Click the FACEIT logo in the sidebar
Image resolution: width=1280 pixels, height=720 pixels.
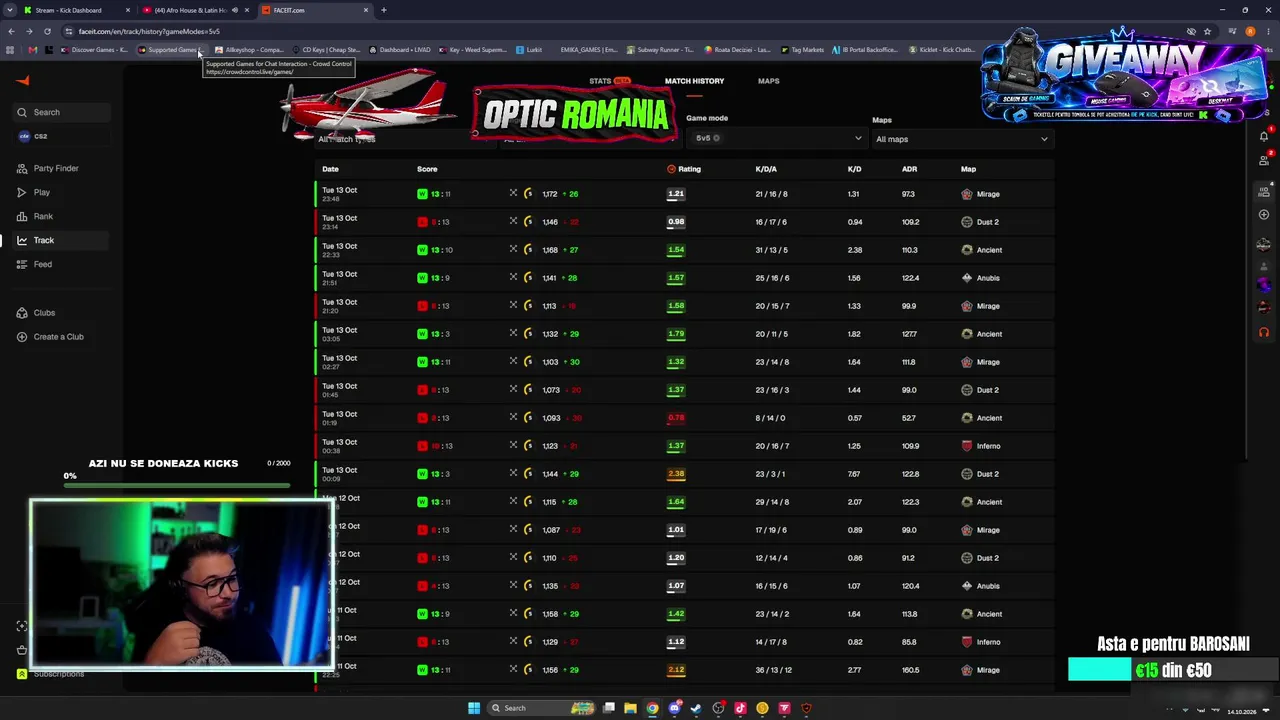coord(23,81)
